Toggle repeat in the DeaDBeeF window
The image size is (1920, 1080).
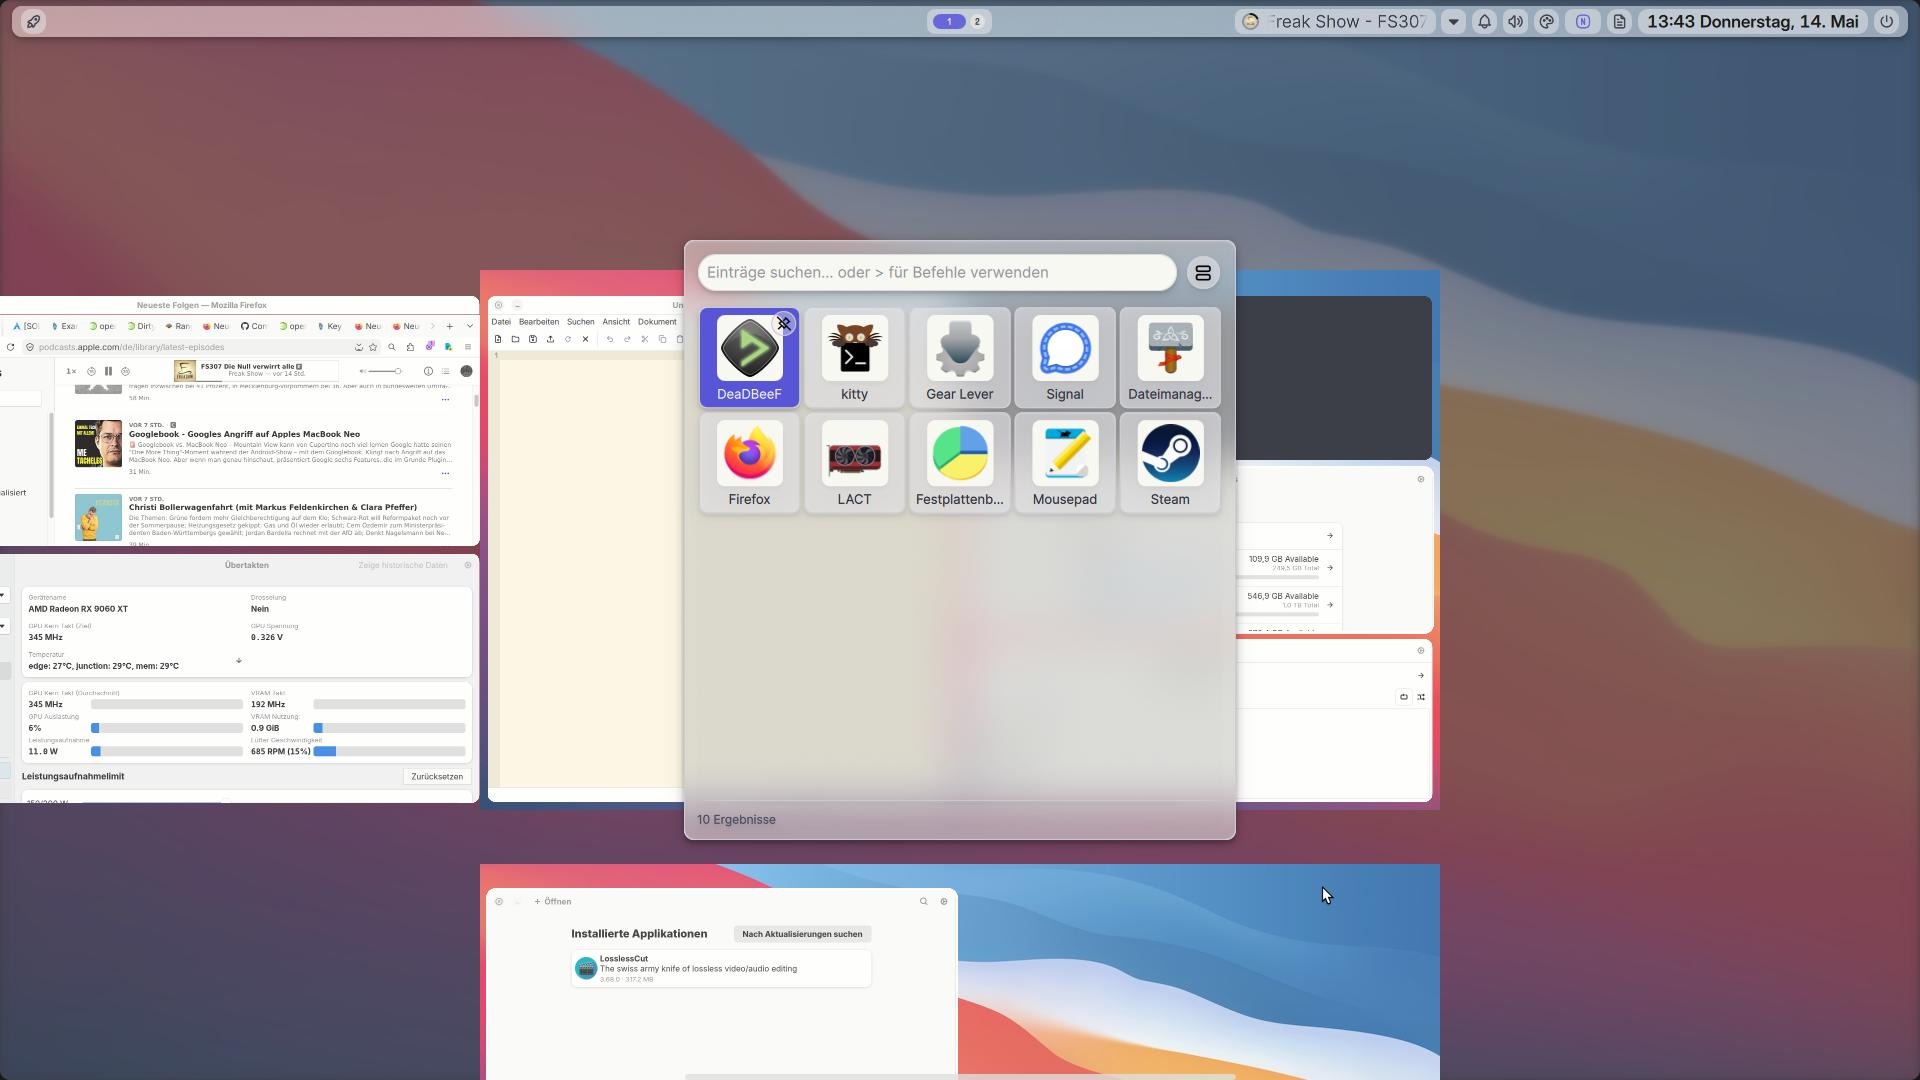click(x=1404, y=697)
